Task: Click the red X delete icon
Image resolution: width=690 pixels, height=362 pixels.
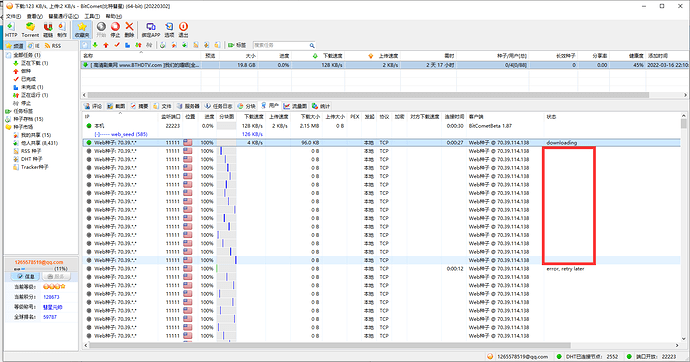Action: pyautogui.click(x=129, y=29)
